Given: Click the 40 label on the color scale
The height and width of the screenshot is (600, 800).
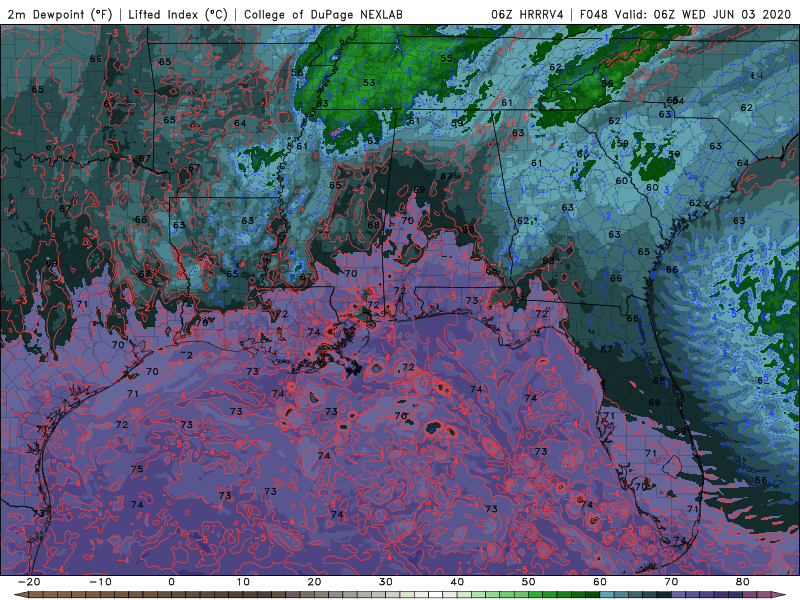Looking at the screenshot, I should point(457,582).
